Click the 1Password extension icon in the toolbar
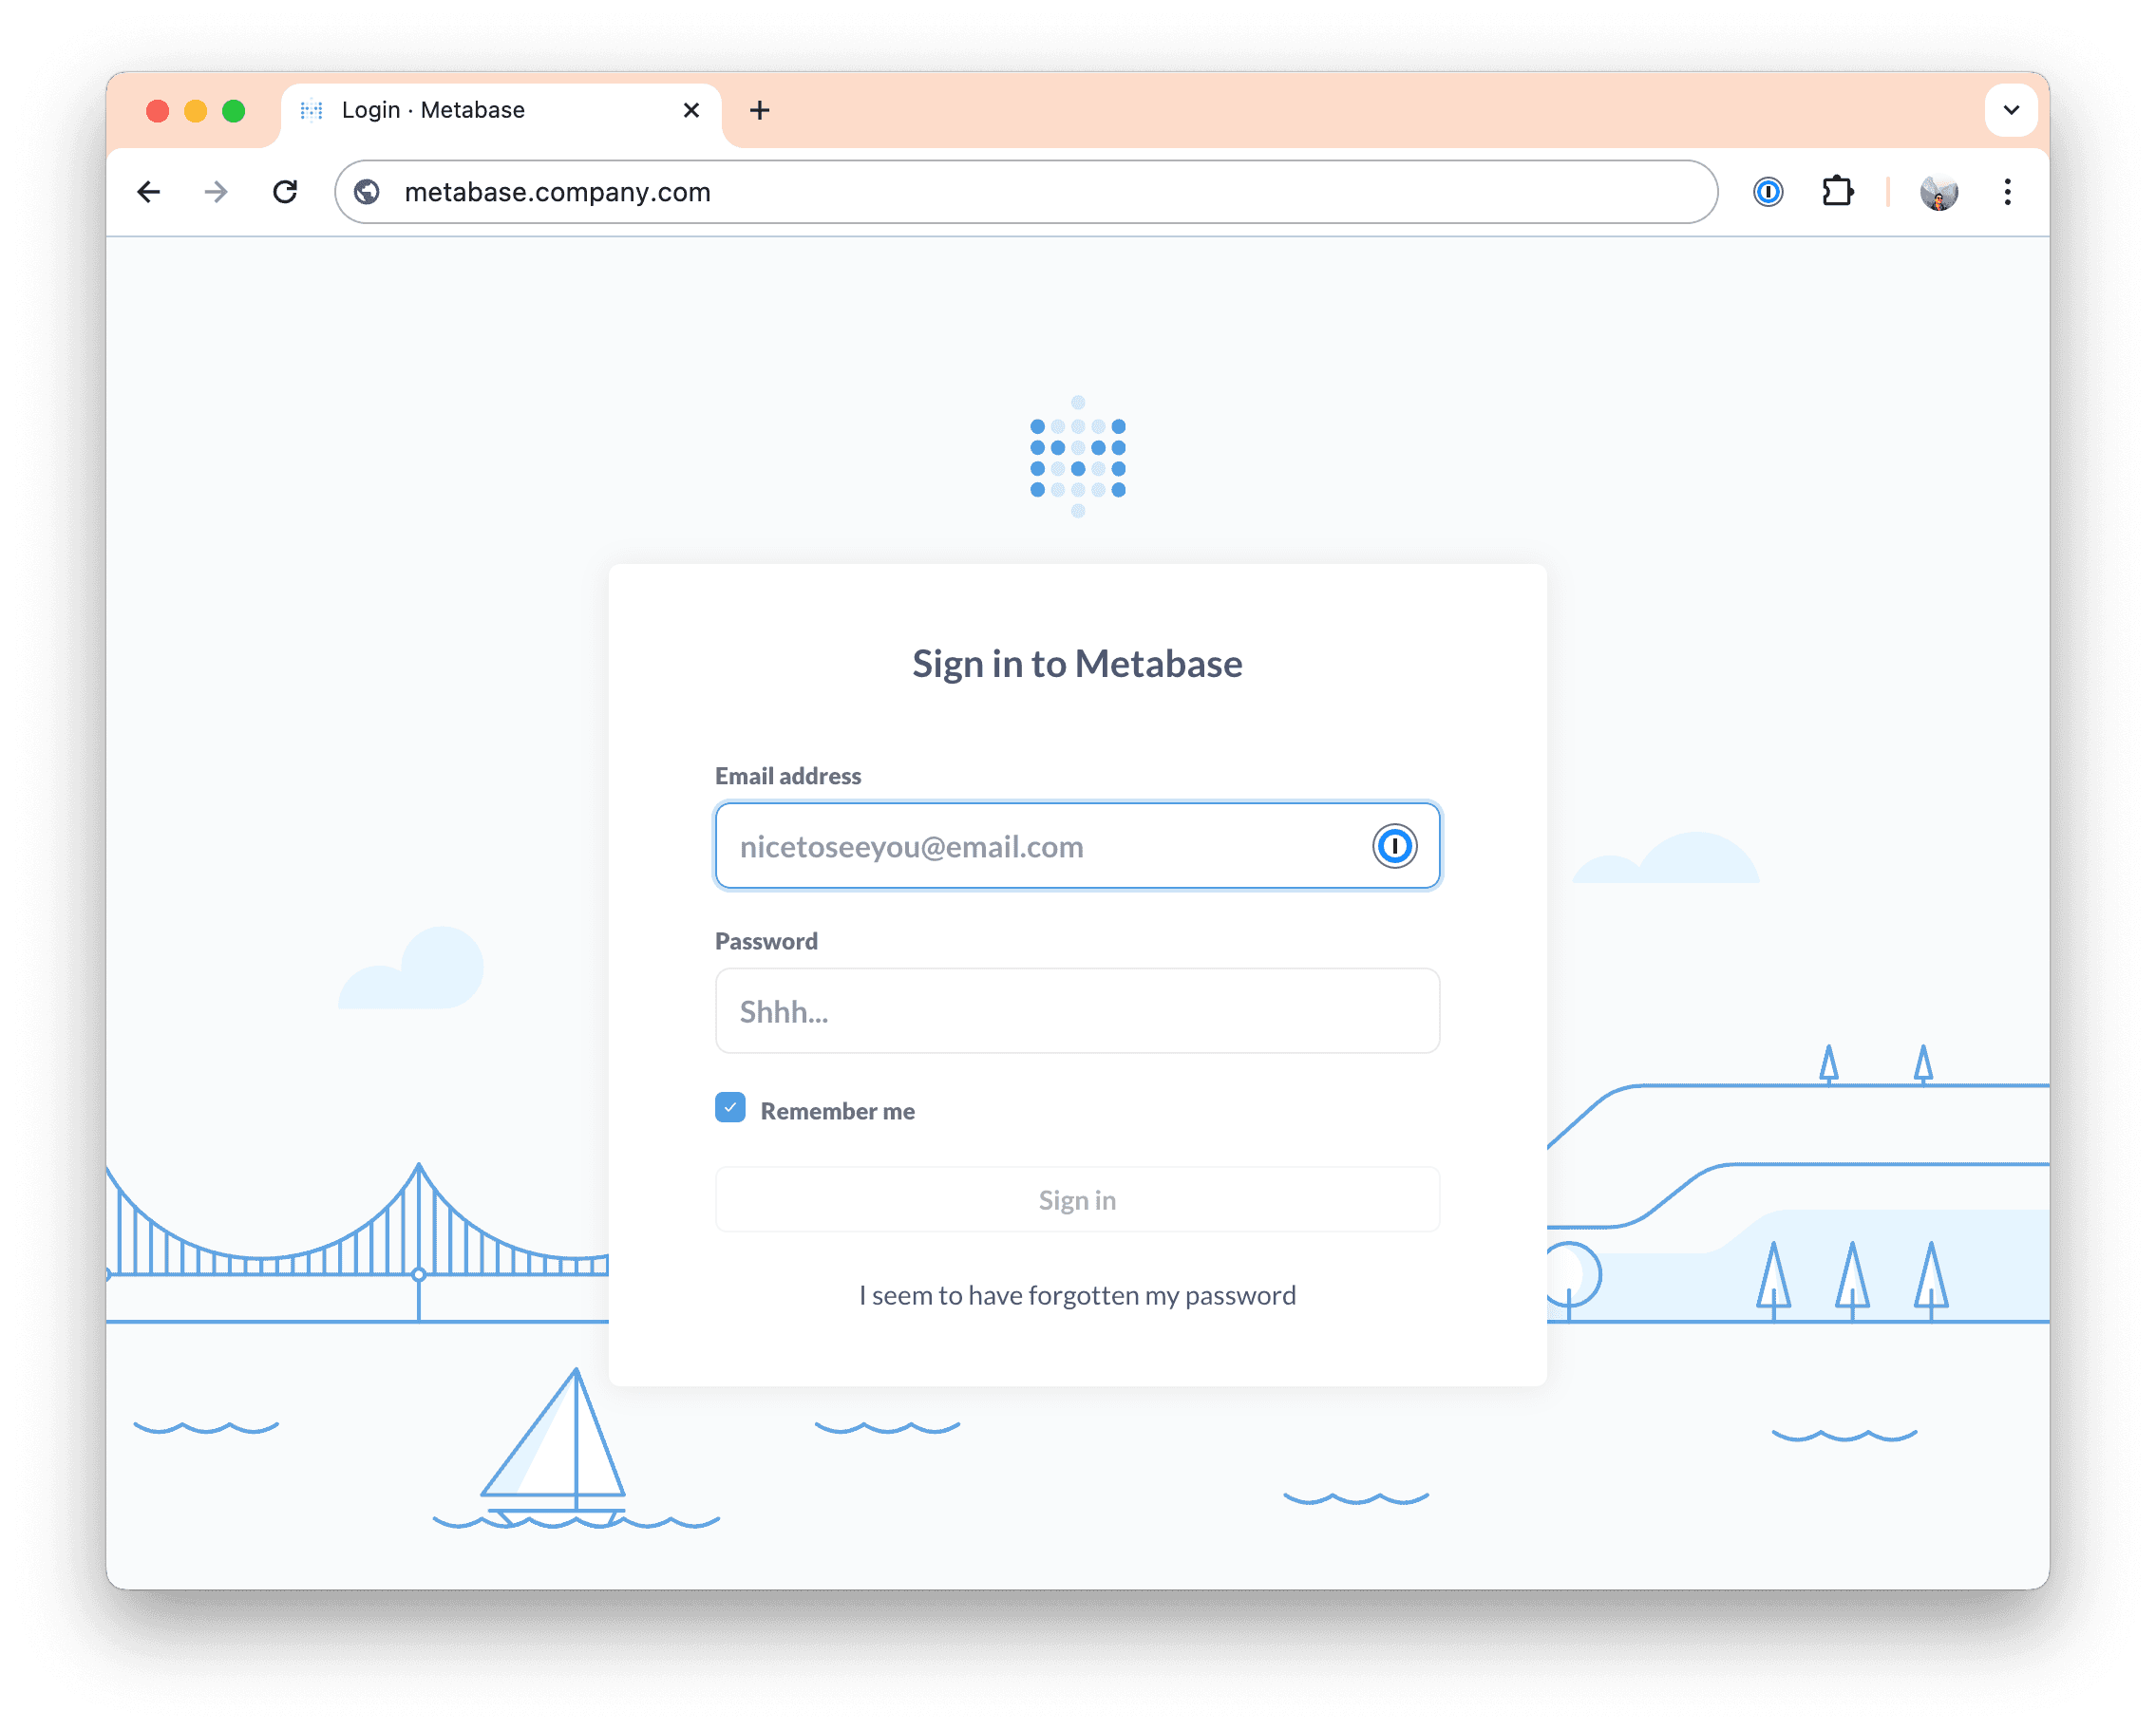Viewport: 2156px width, 1730px height. [1767, 191]
